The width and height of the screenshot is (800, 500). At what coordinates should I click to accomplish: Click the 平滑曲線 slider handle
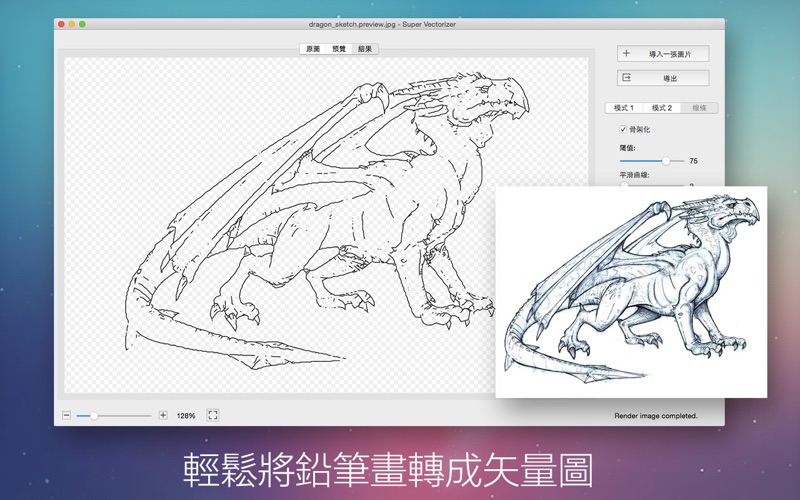pyautogui.click(x=624, y=186)
